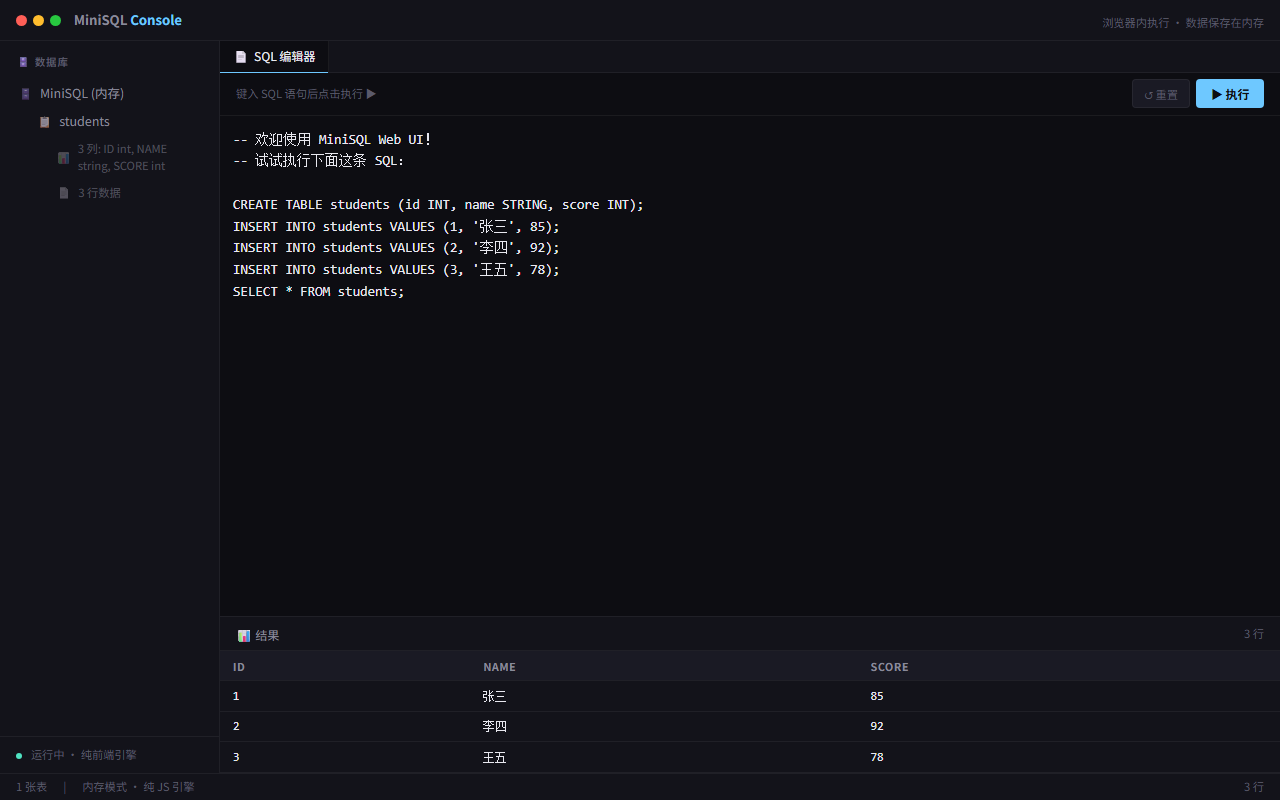Click the document icon next to '3 行数据'

[64, 193]
